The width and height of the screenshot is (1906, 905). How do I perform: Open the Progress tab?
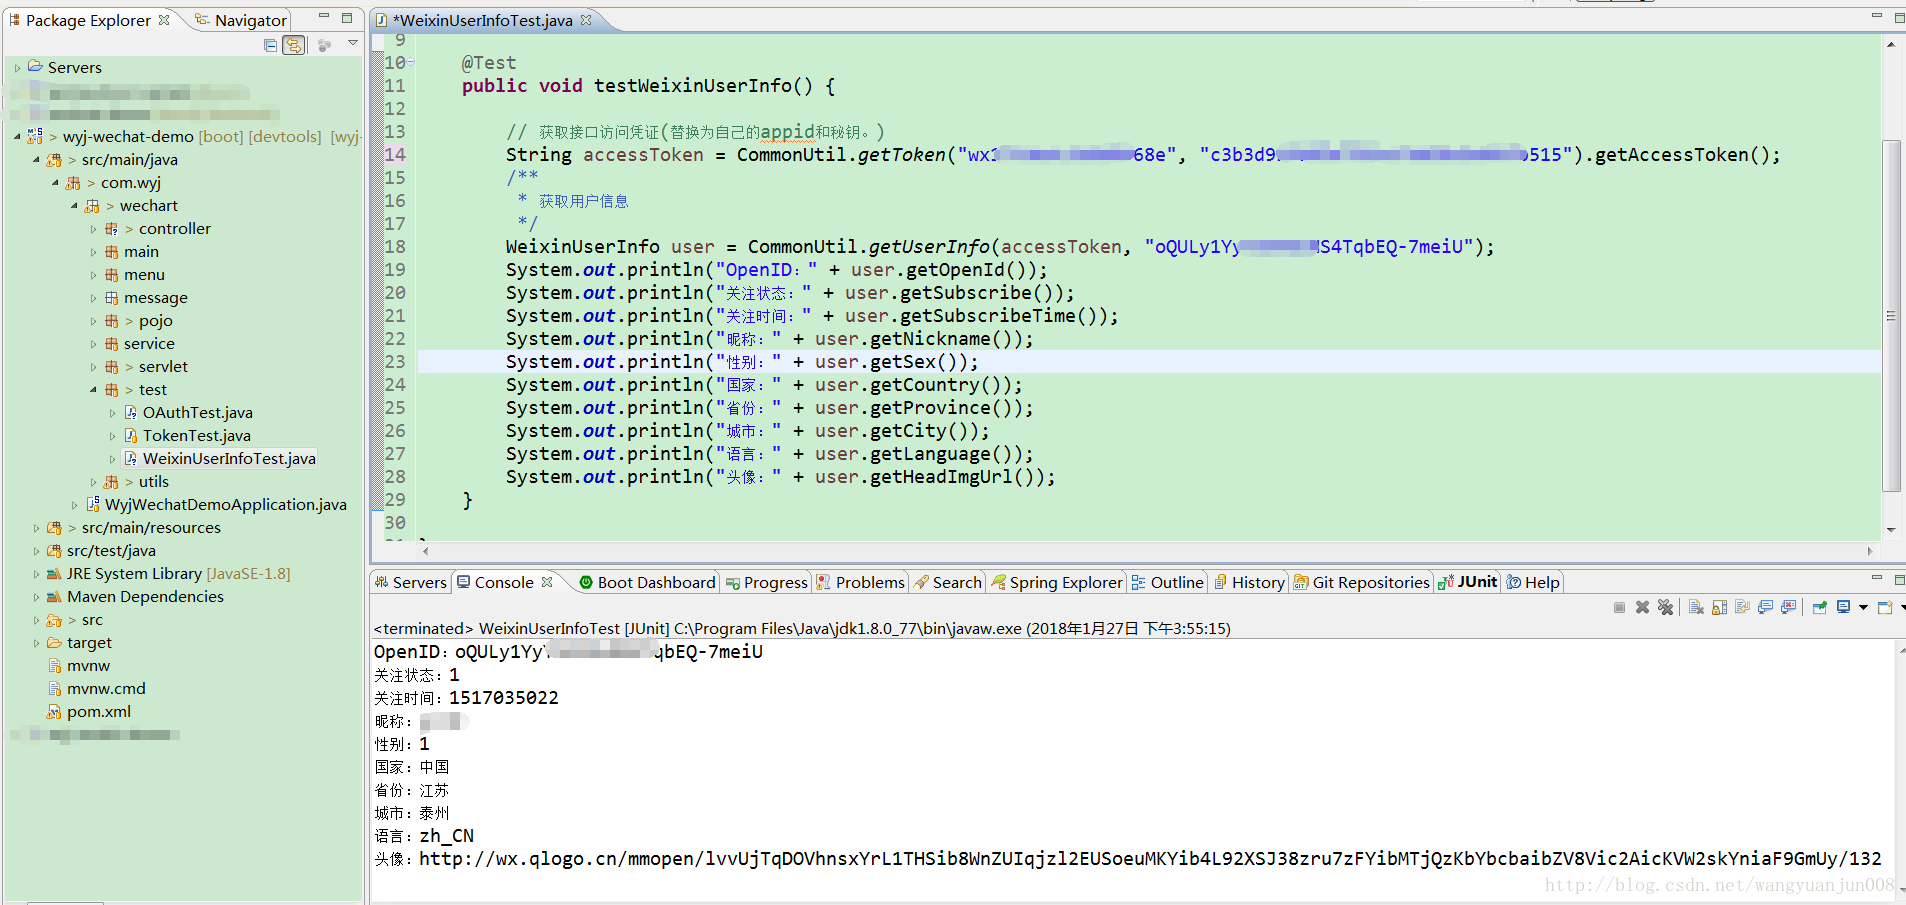tap(767, 582)
